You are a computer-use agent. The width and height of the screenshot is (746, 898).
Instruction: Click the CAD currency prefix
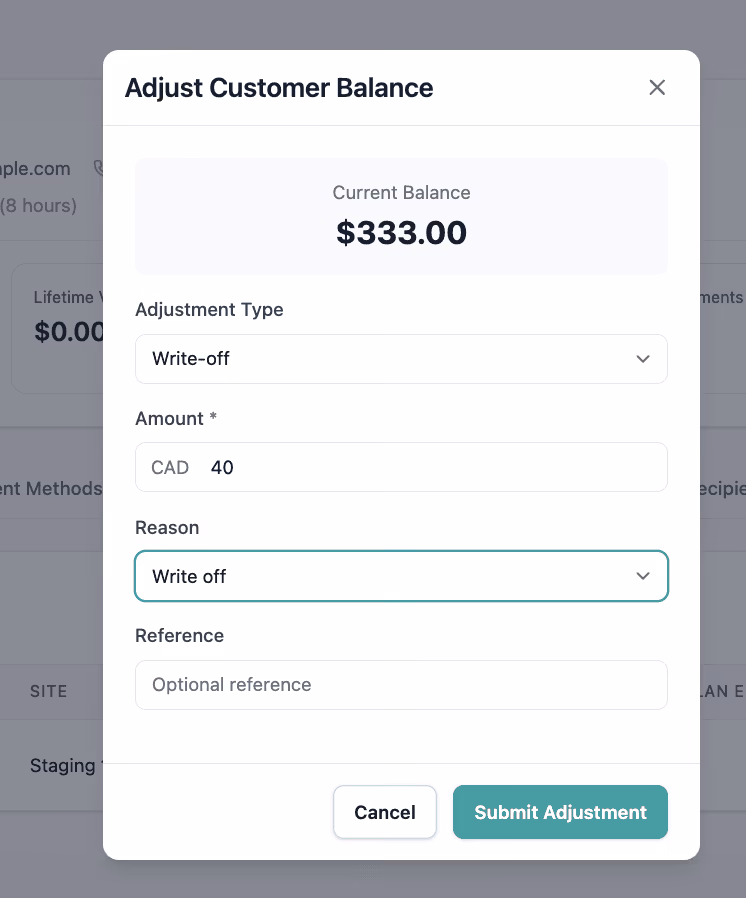[170, 467]
